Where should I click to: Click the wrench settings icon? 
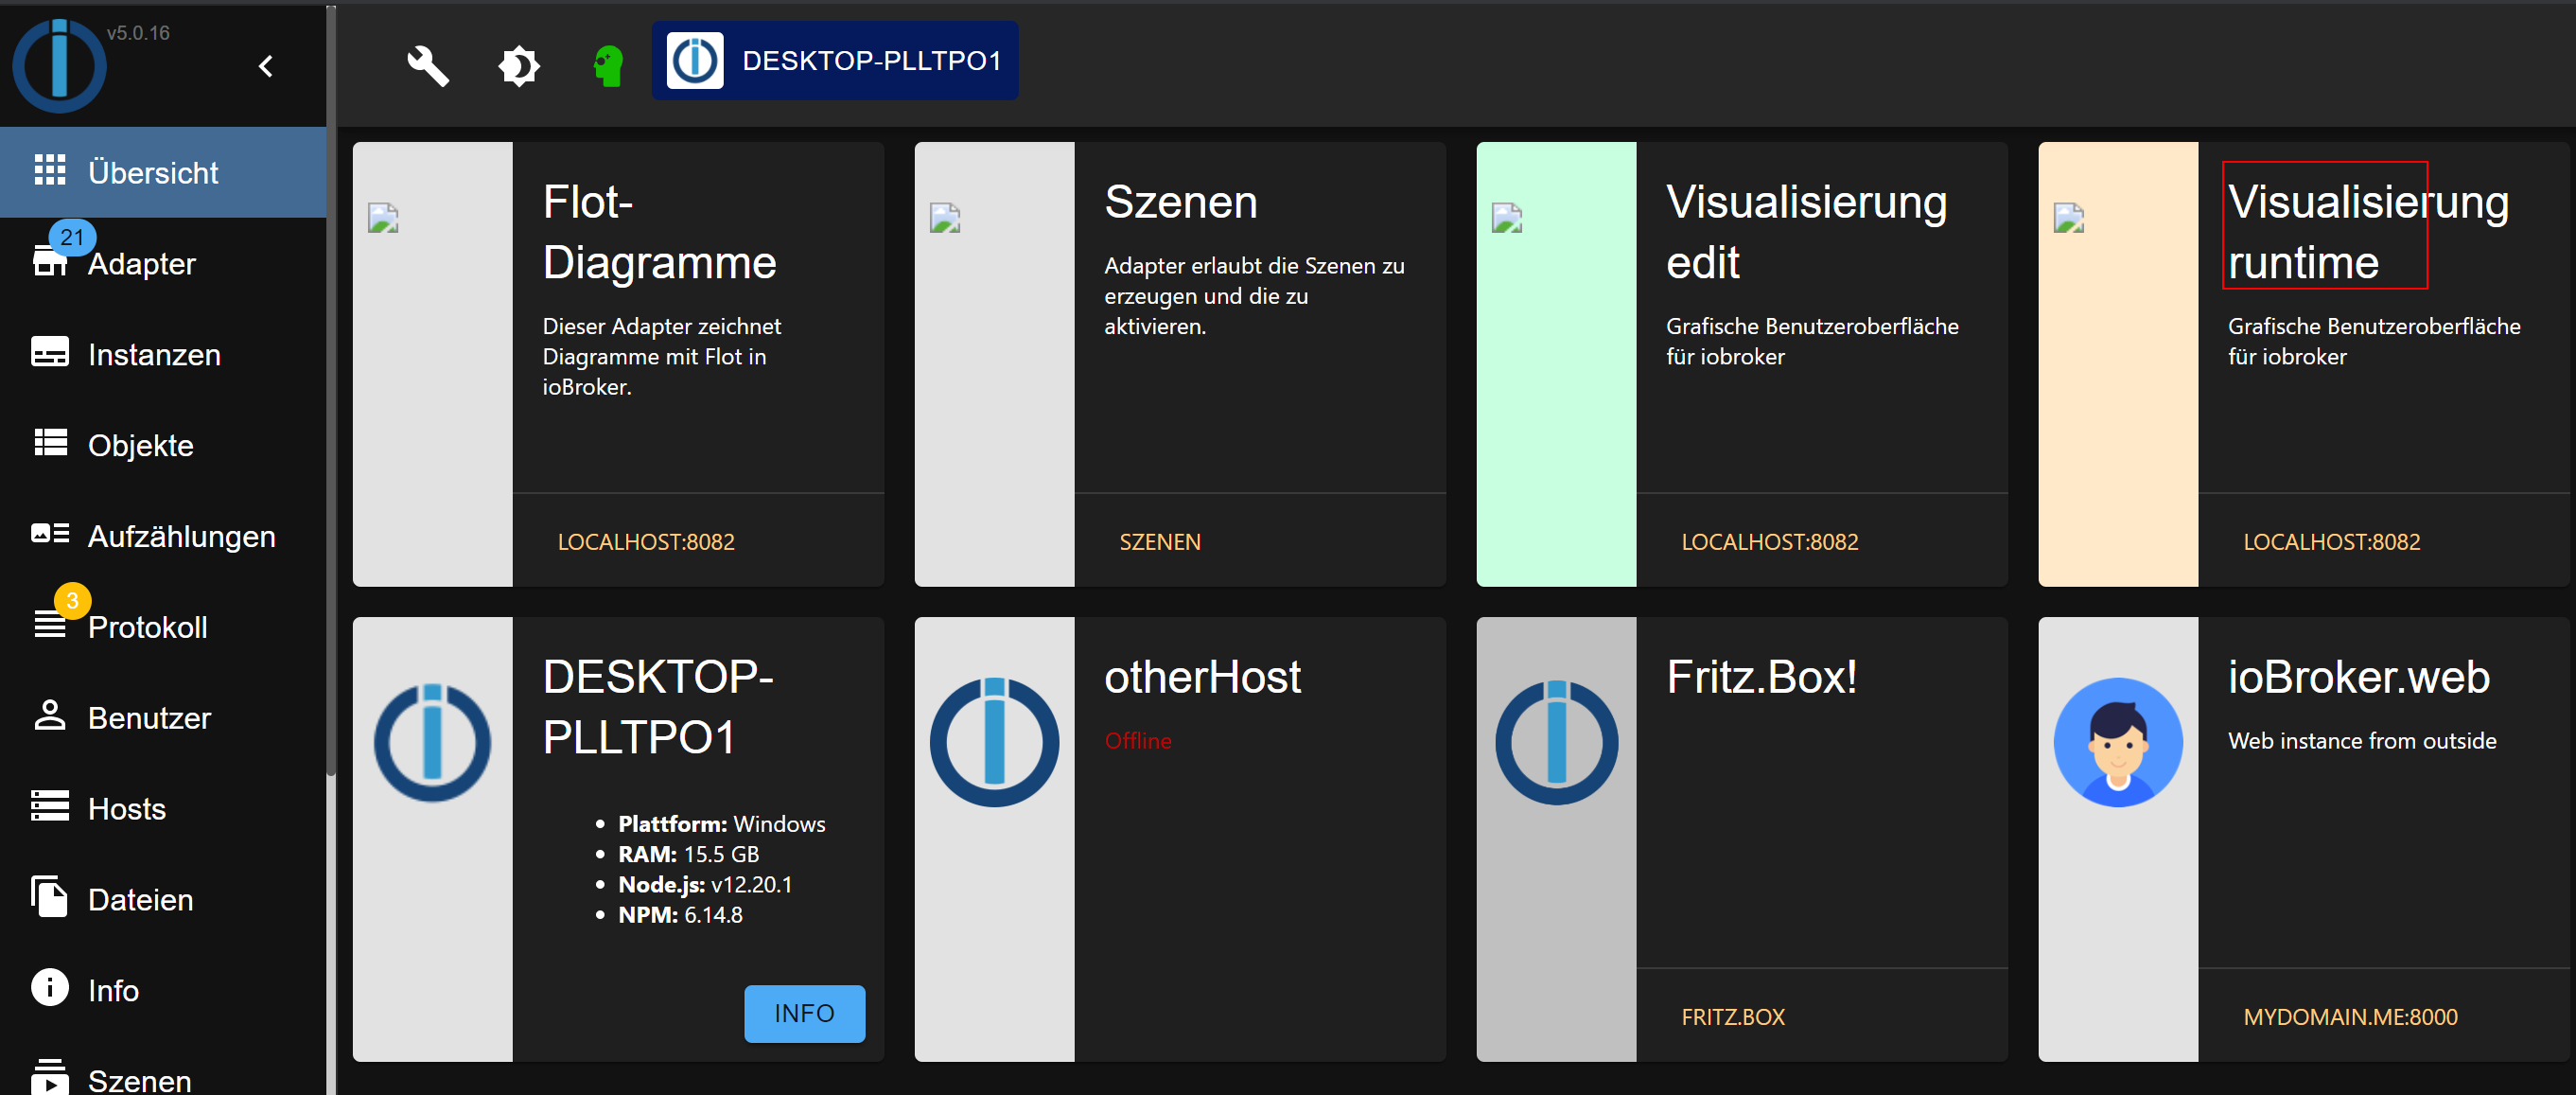(427, 66)
